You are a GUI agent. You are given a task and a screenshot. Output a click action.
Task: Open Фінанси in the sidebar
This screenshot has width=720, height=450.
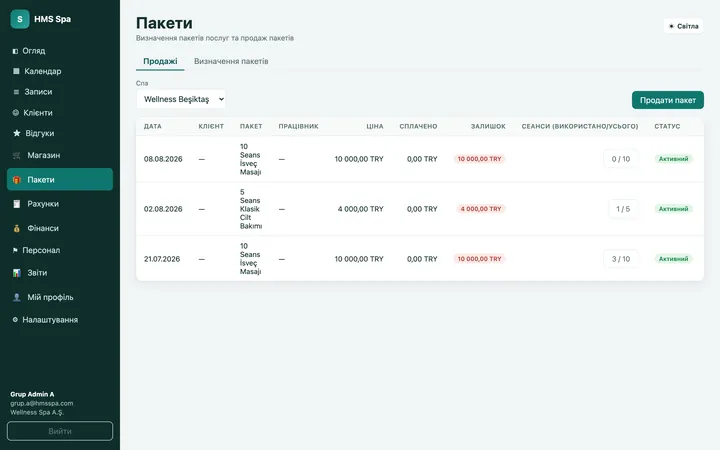tap(60, 228)
